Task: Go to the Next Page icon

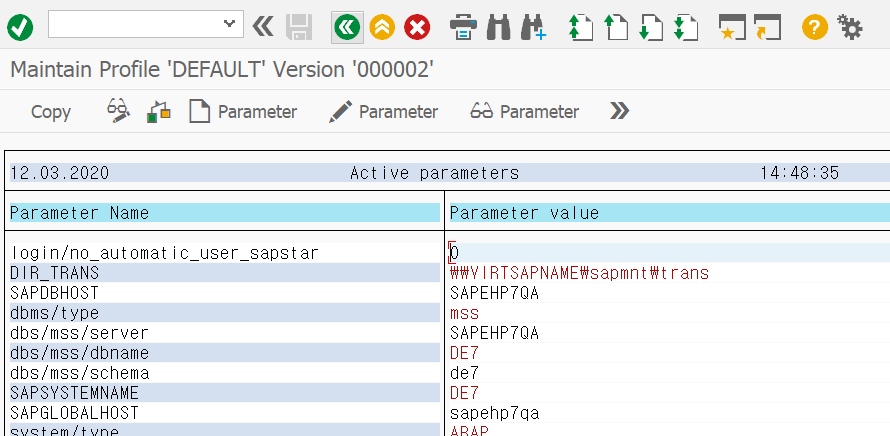Action: (x=651, y=27)
